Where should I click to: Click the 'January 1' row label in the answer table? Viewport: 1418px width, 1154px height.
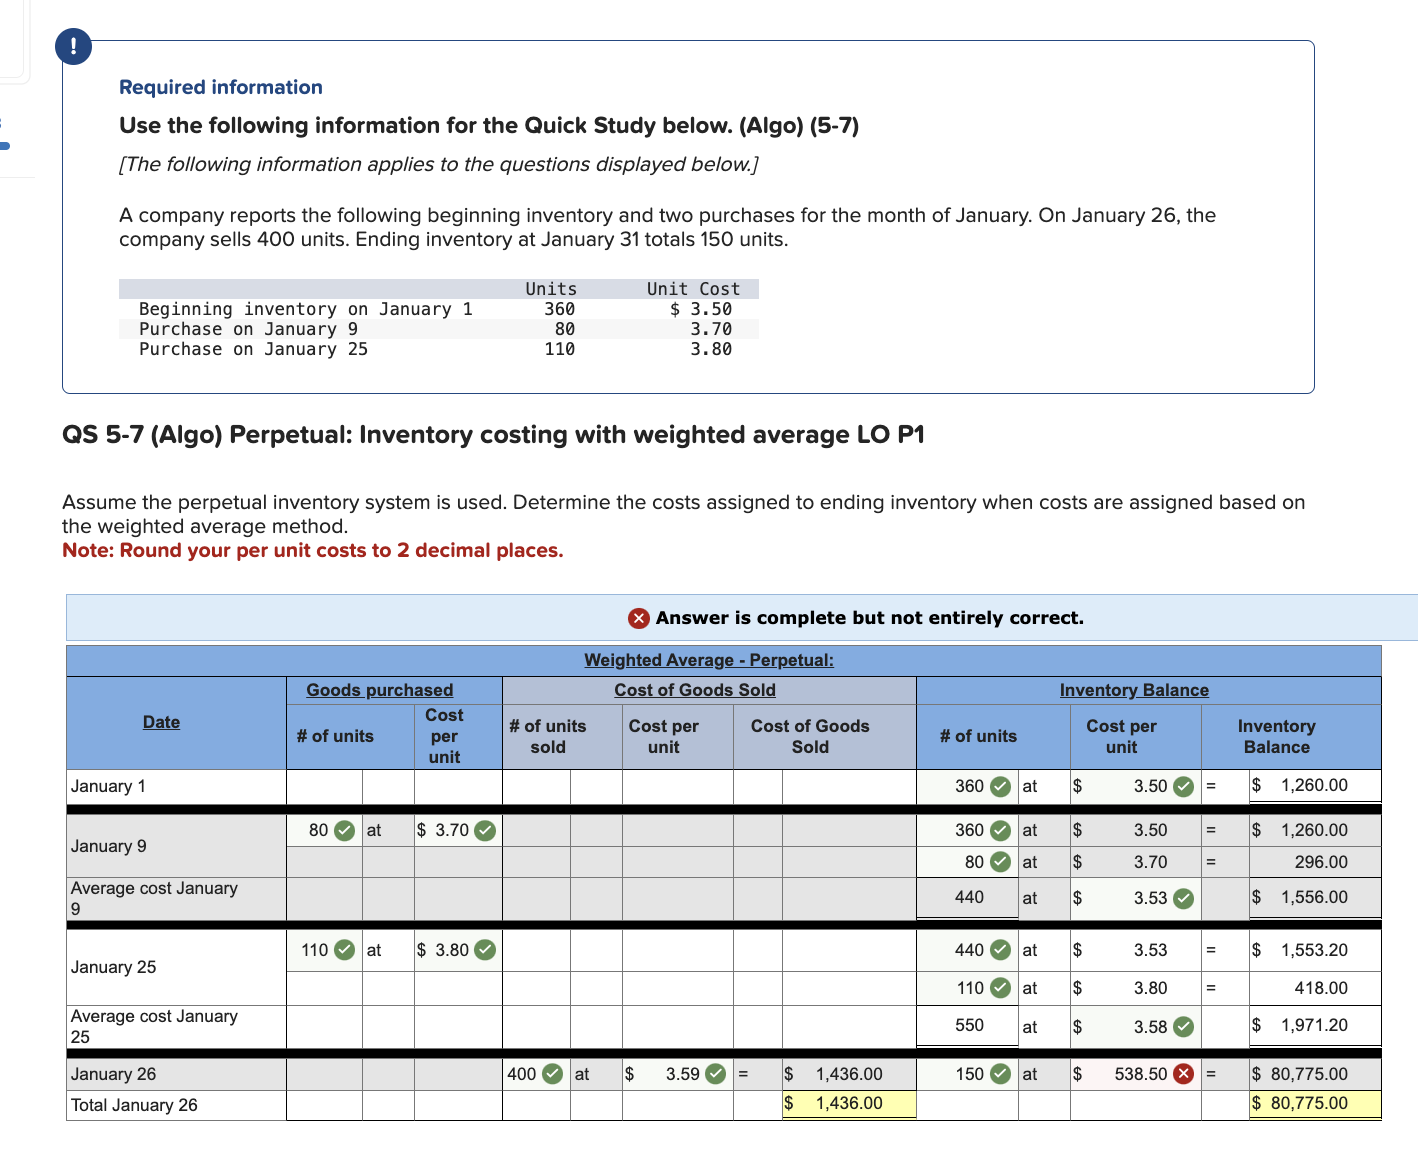pyautogui.click(x=108, y=786)
